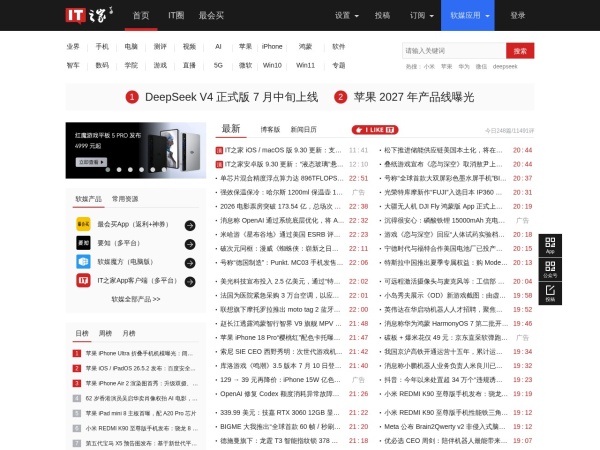This screenshot has height=450, width=600.
Task: Select the first carousel dot
Action: pos(108,170)
